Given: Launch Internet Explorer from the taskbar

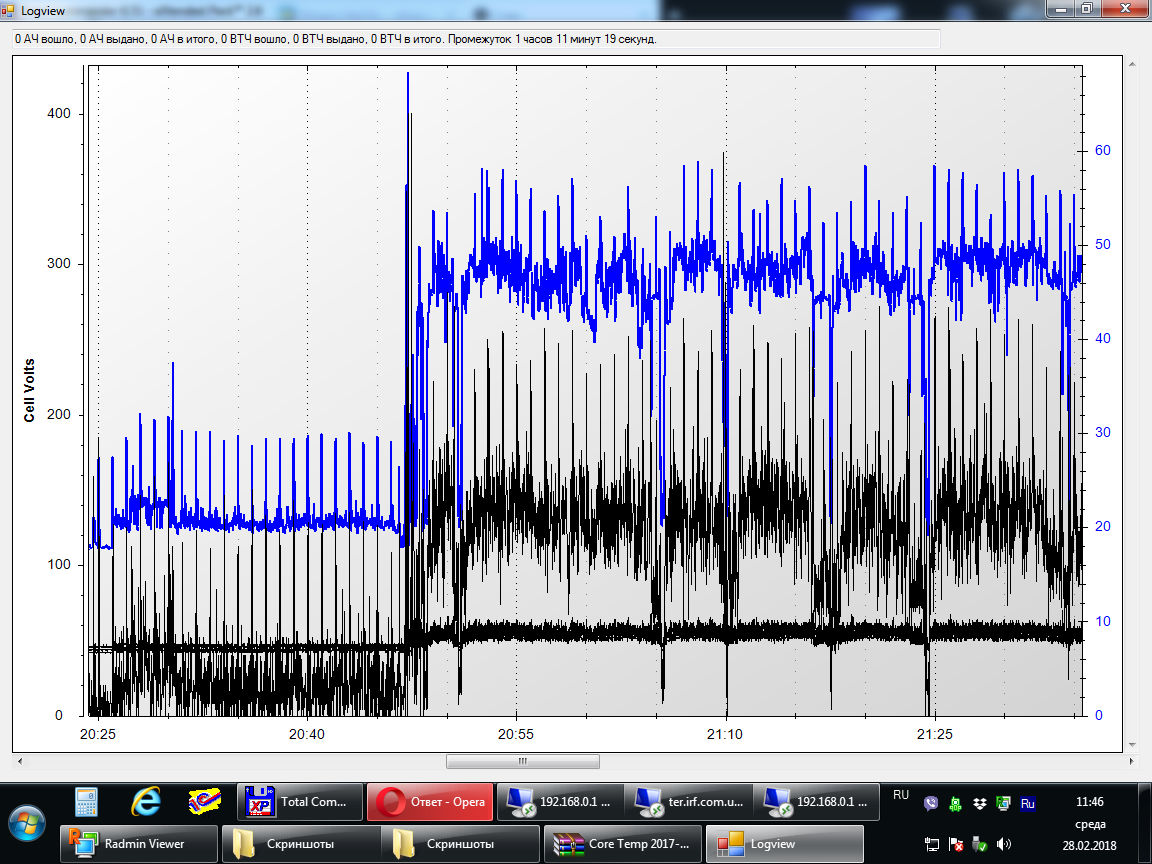Looking at the screenshot, I should click(146, 801).
